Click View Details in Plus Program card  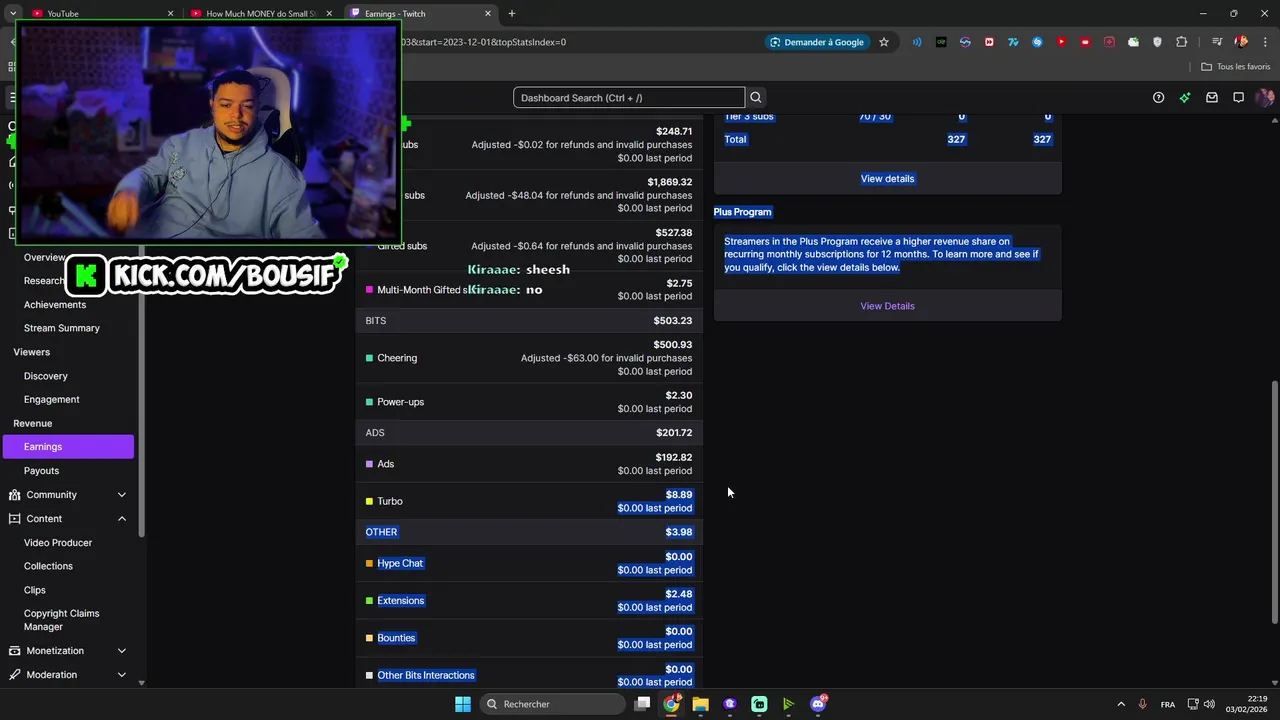click(x=887, y=306)
